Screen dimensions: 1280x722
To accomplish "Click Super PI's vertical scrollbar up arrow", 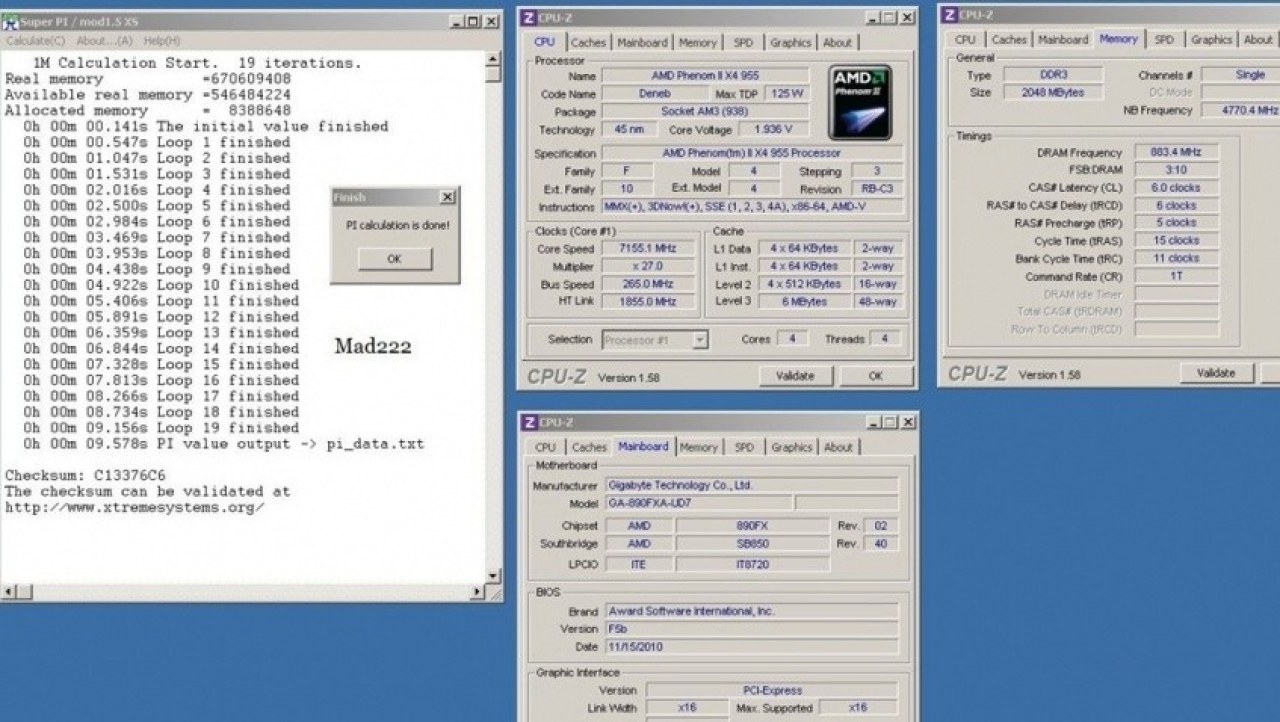I will coord(492,59).
